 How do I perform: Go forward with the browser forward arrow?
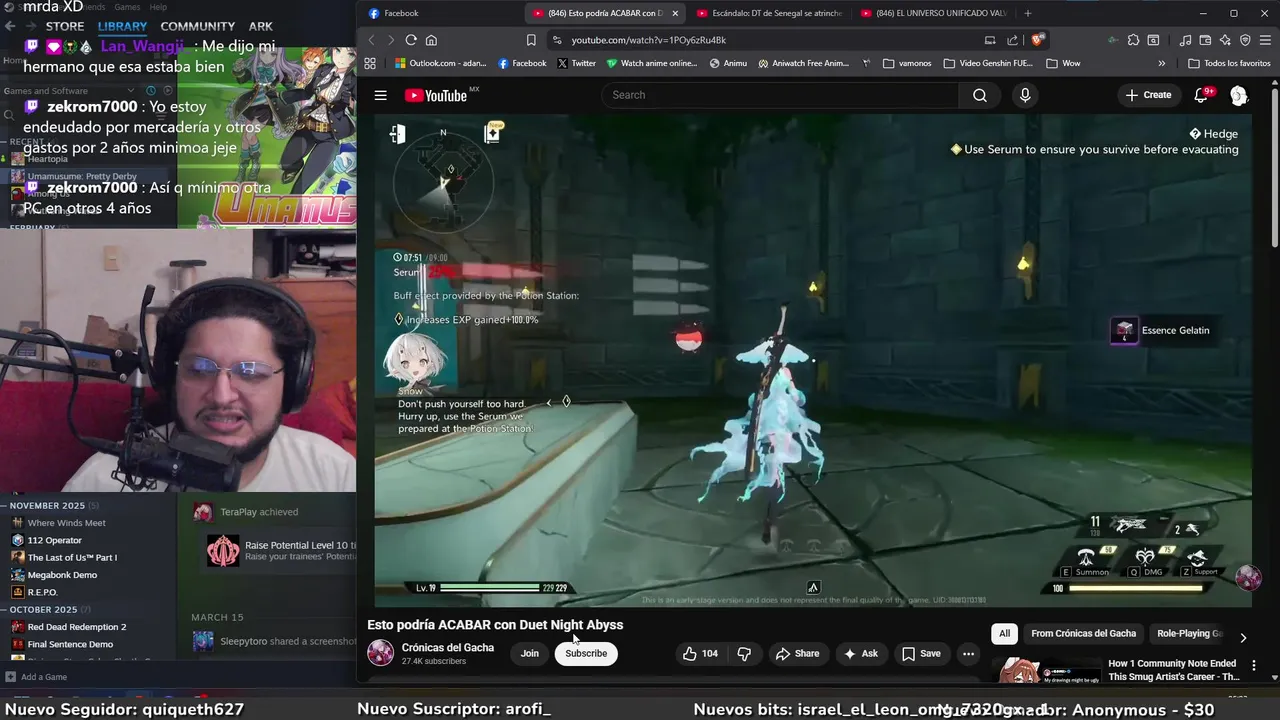pos(390,40)
